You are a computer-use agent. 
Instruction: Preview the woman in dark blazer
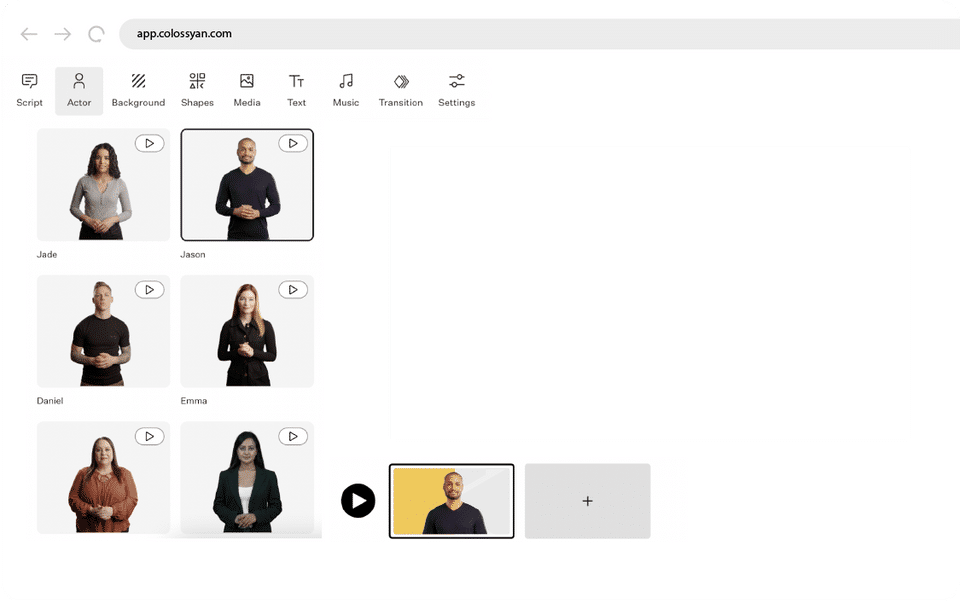(x=293, y=436)
